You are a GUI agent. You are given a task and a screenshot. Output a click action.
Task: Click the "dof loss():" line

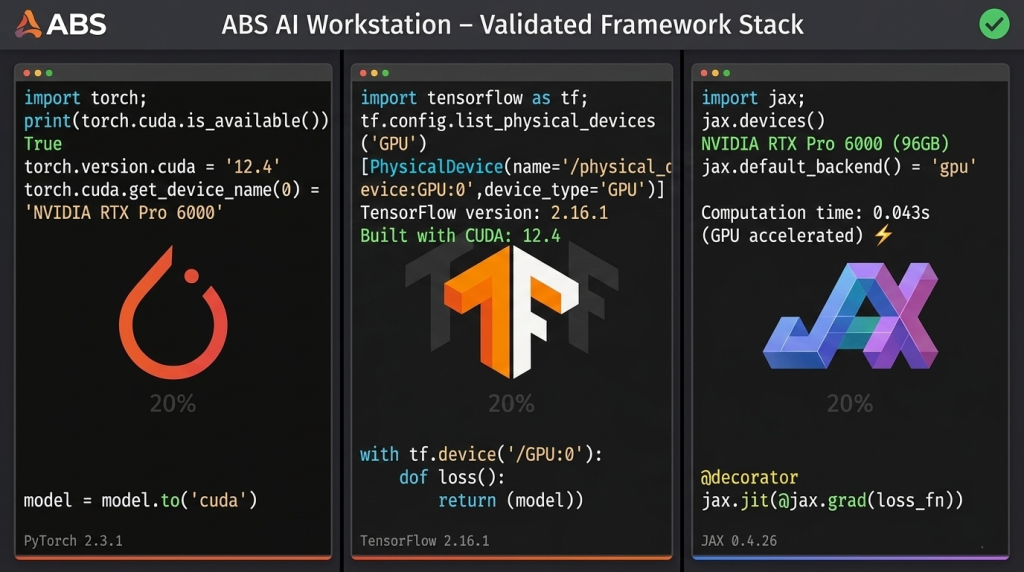pos(452,477)
